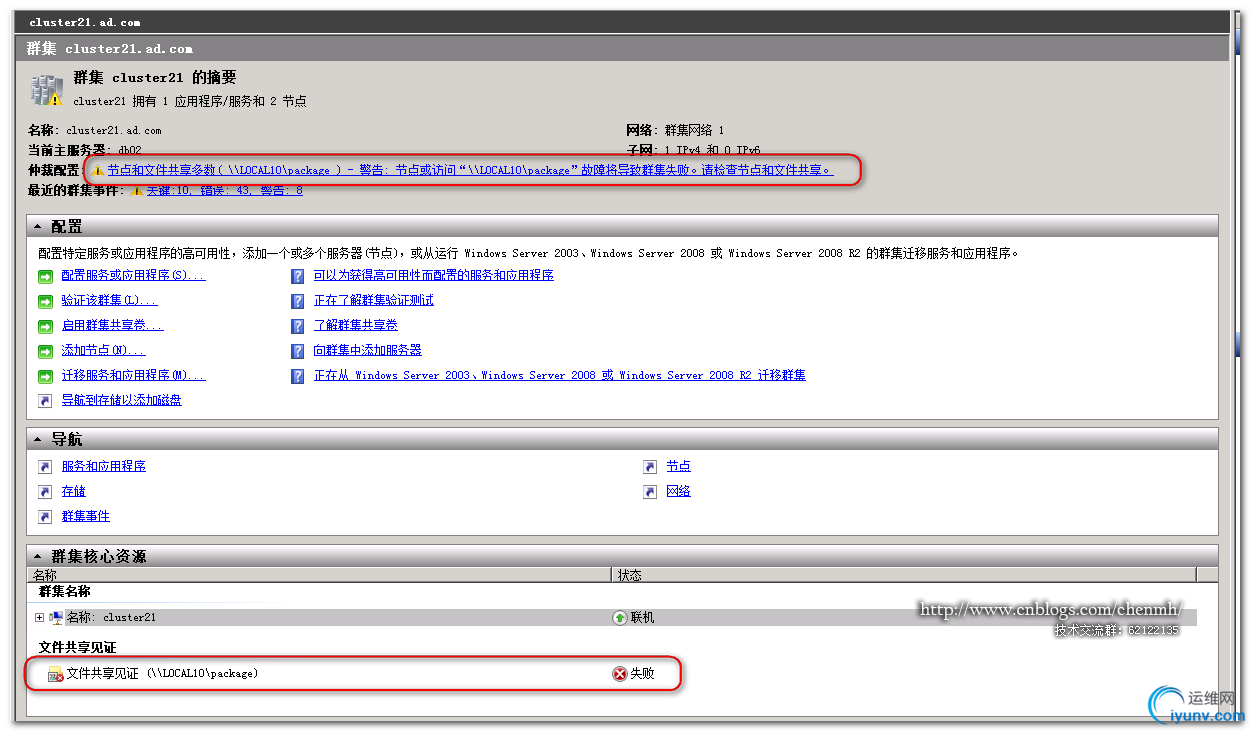Open 配置服务或应用程序(S)... link

click(x=133, y=275)
